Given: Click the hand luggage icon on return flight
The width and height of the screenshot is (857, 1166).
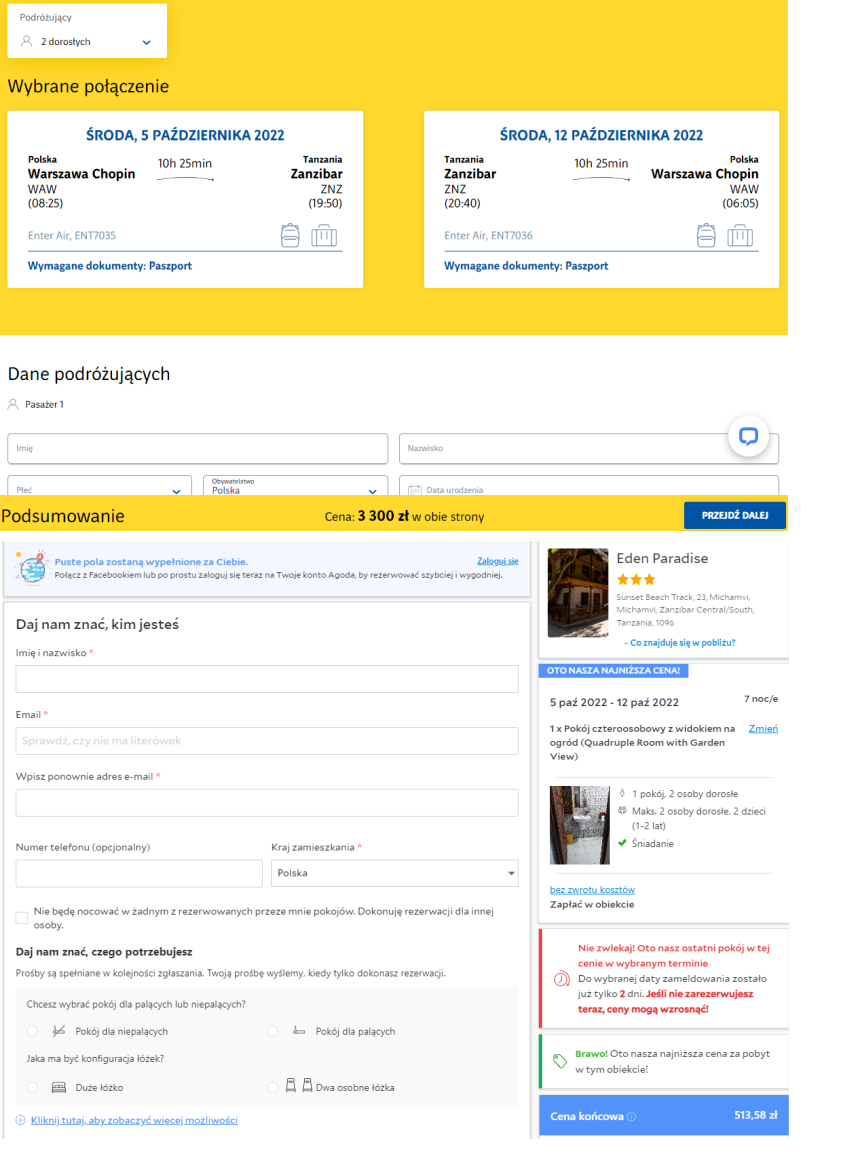Looking at the screenshot, I should click(706, 236).
